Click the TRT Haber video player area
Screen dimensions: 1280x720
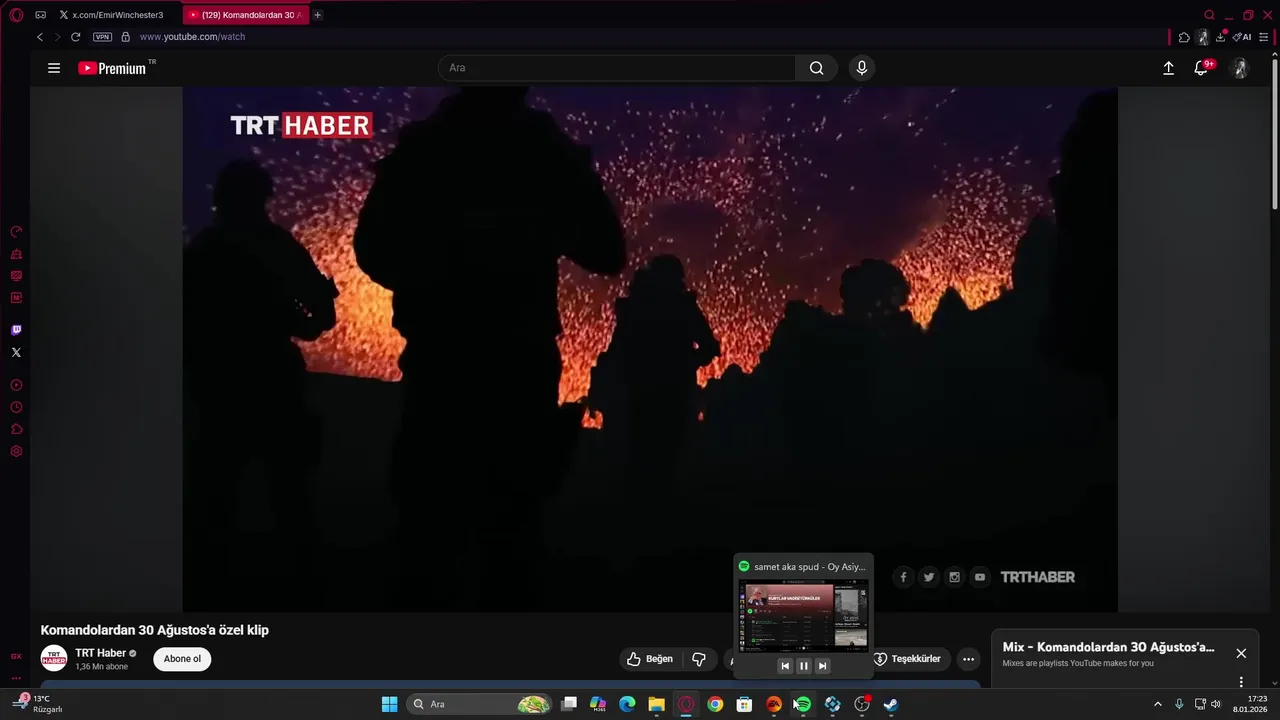(x=650, y=349)
